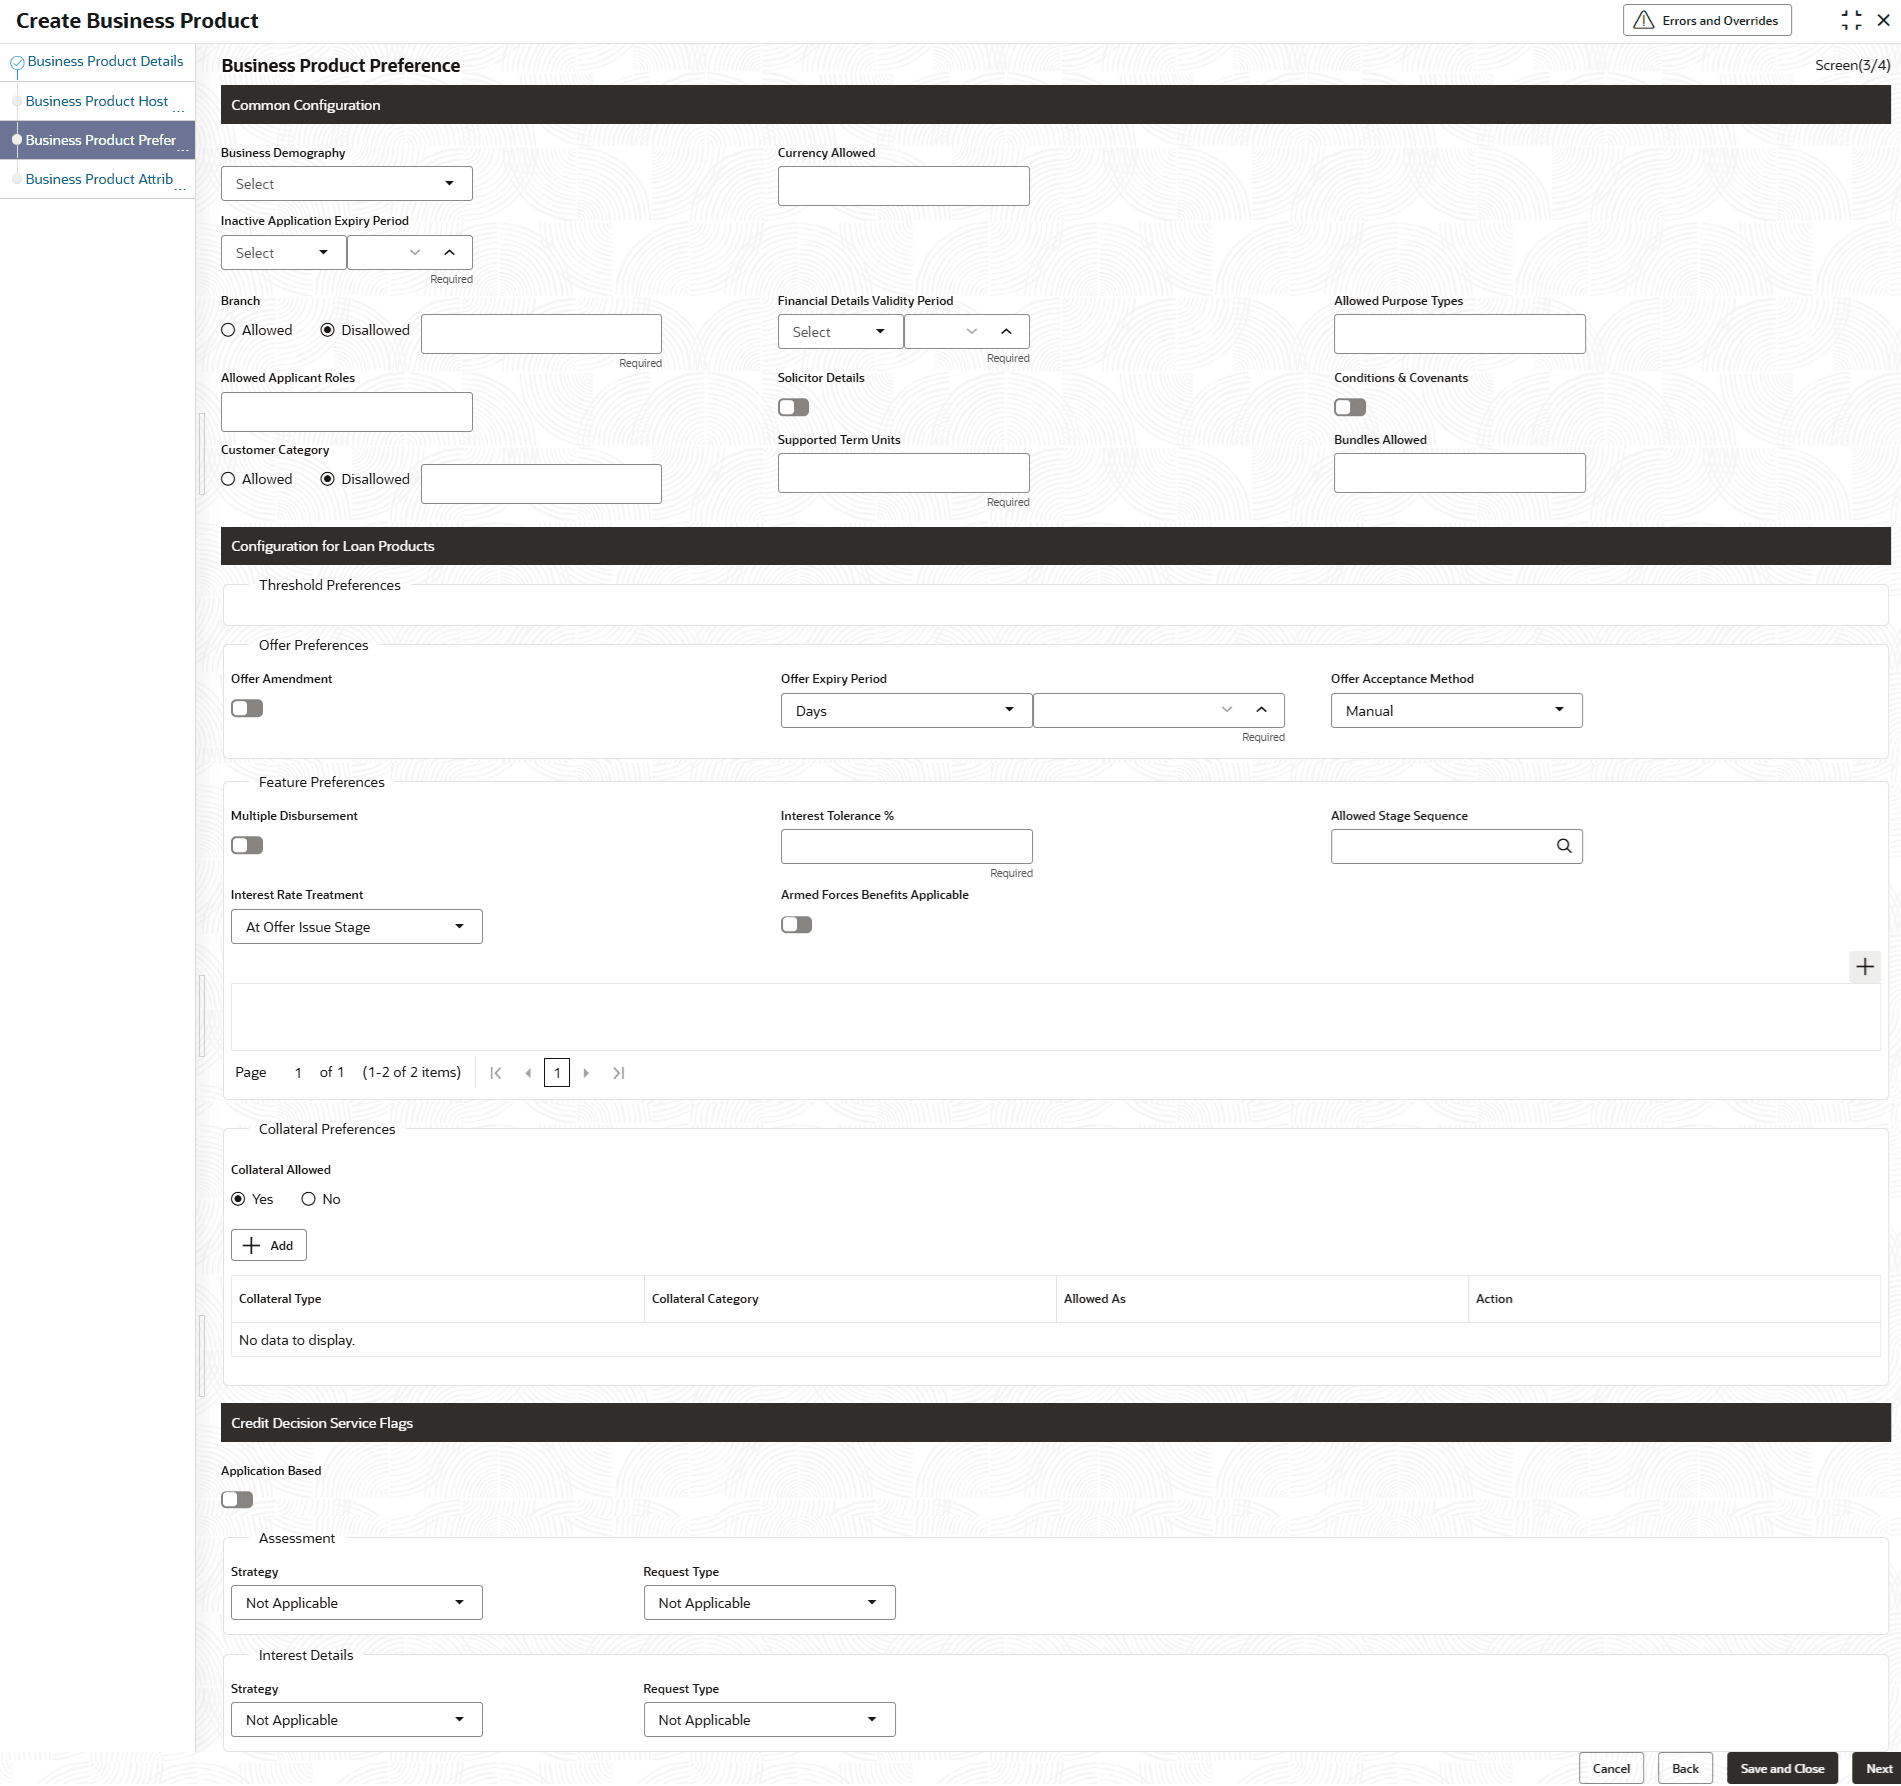Click the Allowed Applicant Roles field
This screenshot has height=1786, width=1901.
point(346,412)
